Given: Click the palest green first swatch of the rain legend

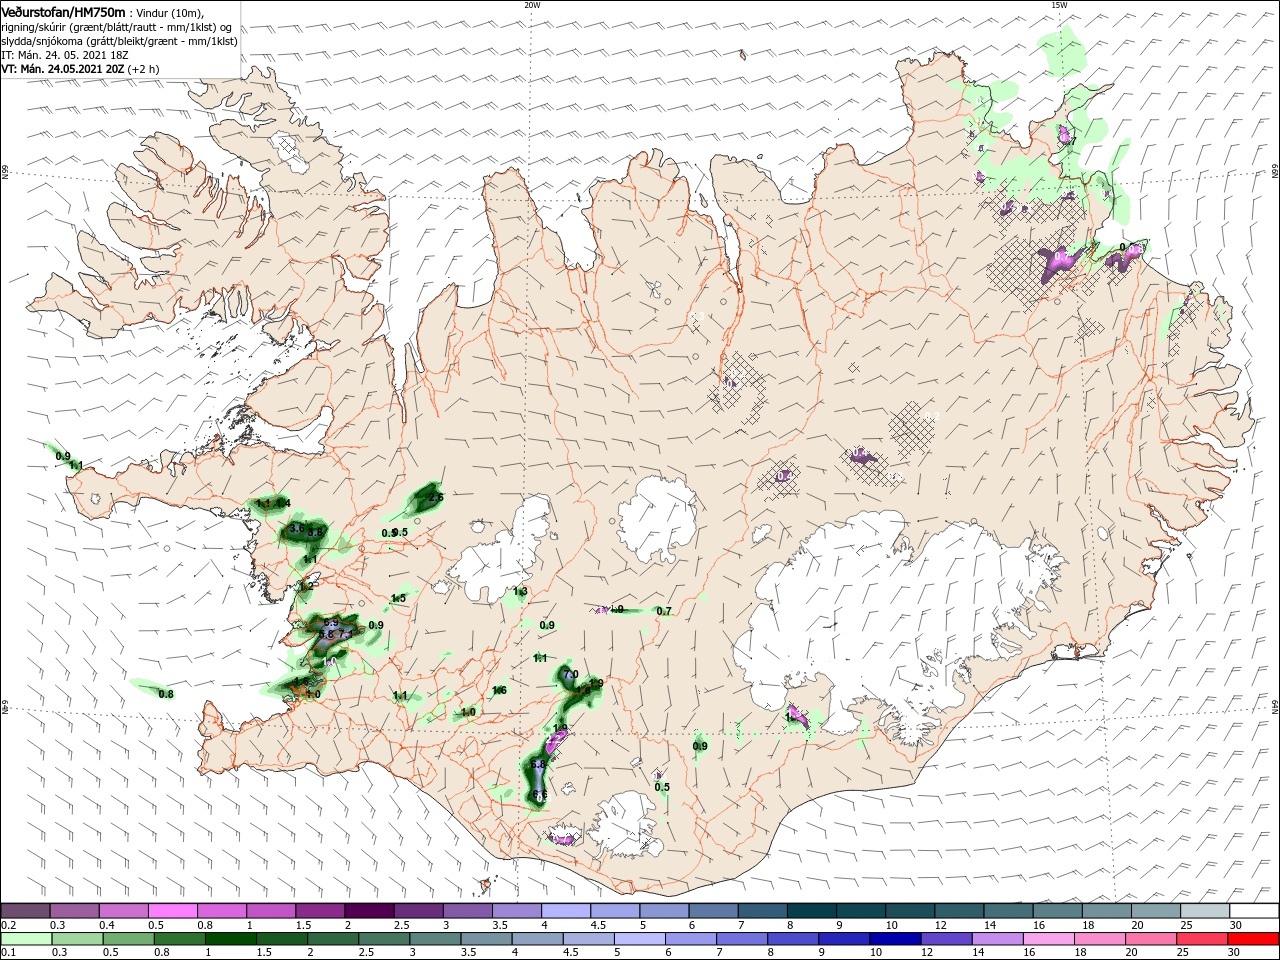Looking at the screenshot, I should click(x=26, y=939).
